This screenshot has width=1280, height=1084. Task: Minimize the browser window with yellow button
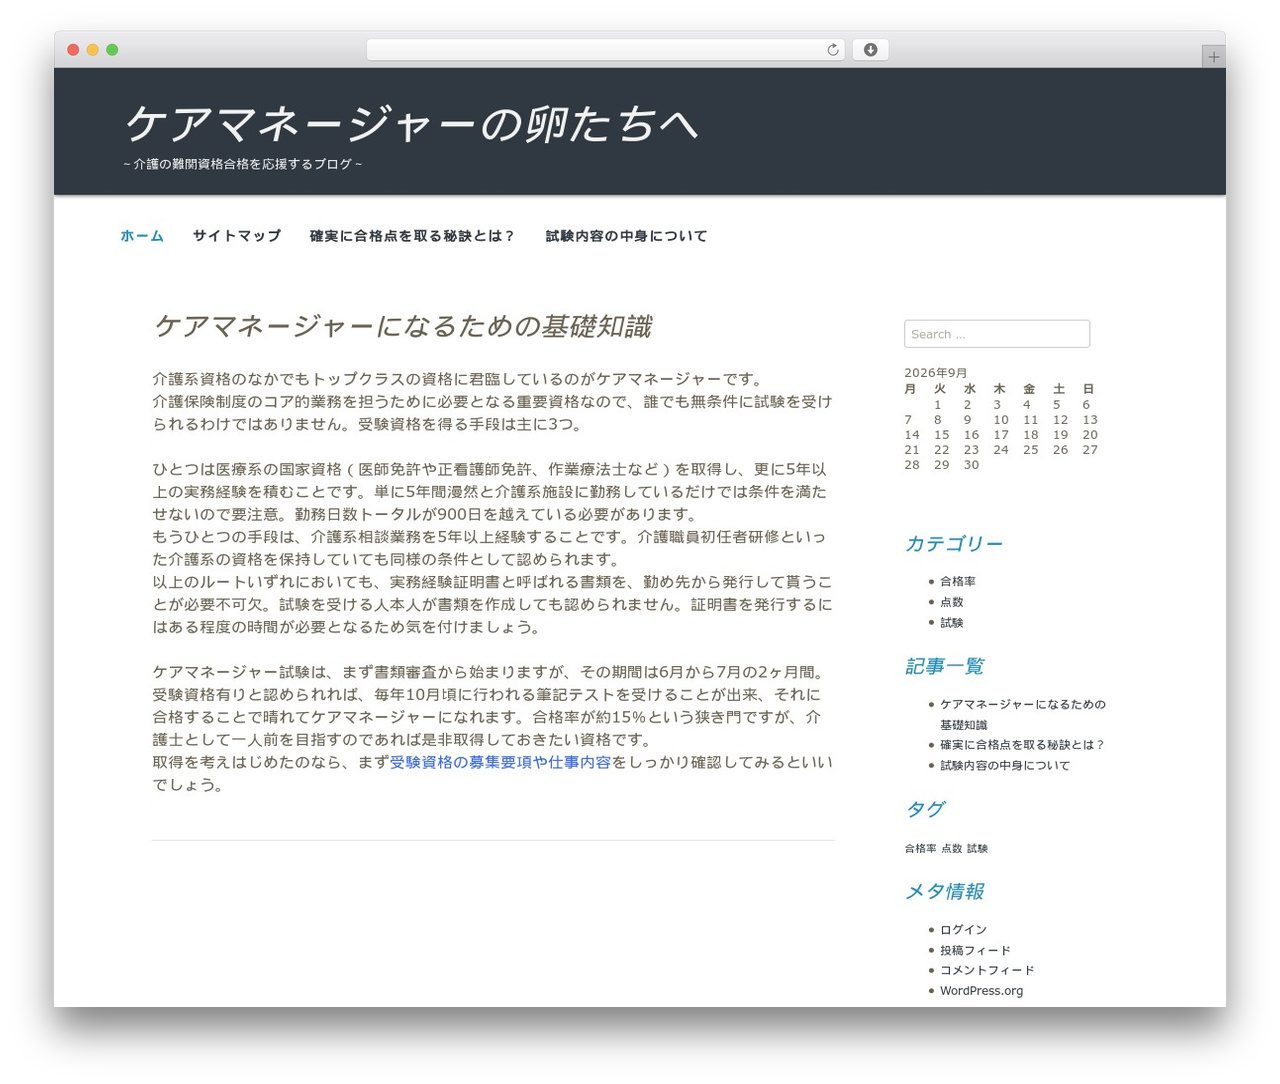pyautogui.click(x=92, y=50)
